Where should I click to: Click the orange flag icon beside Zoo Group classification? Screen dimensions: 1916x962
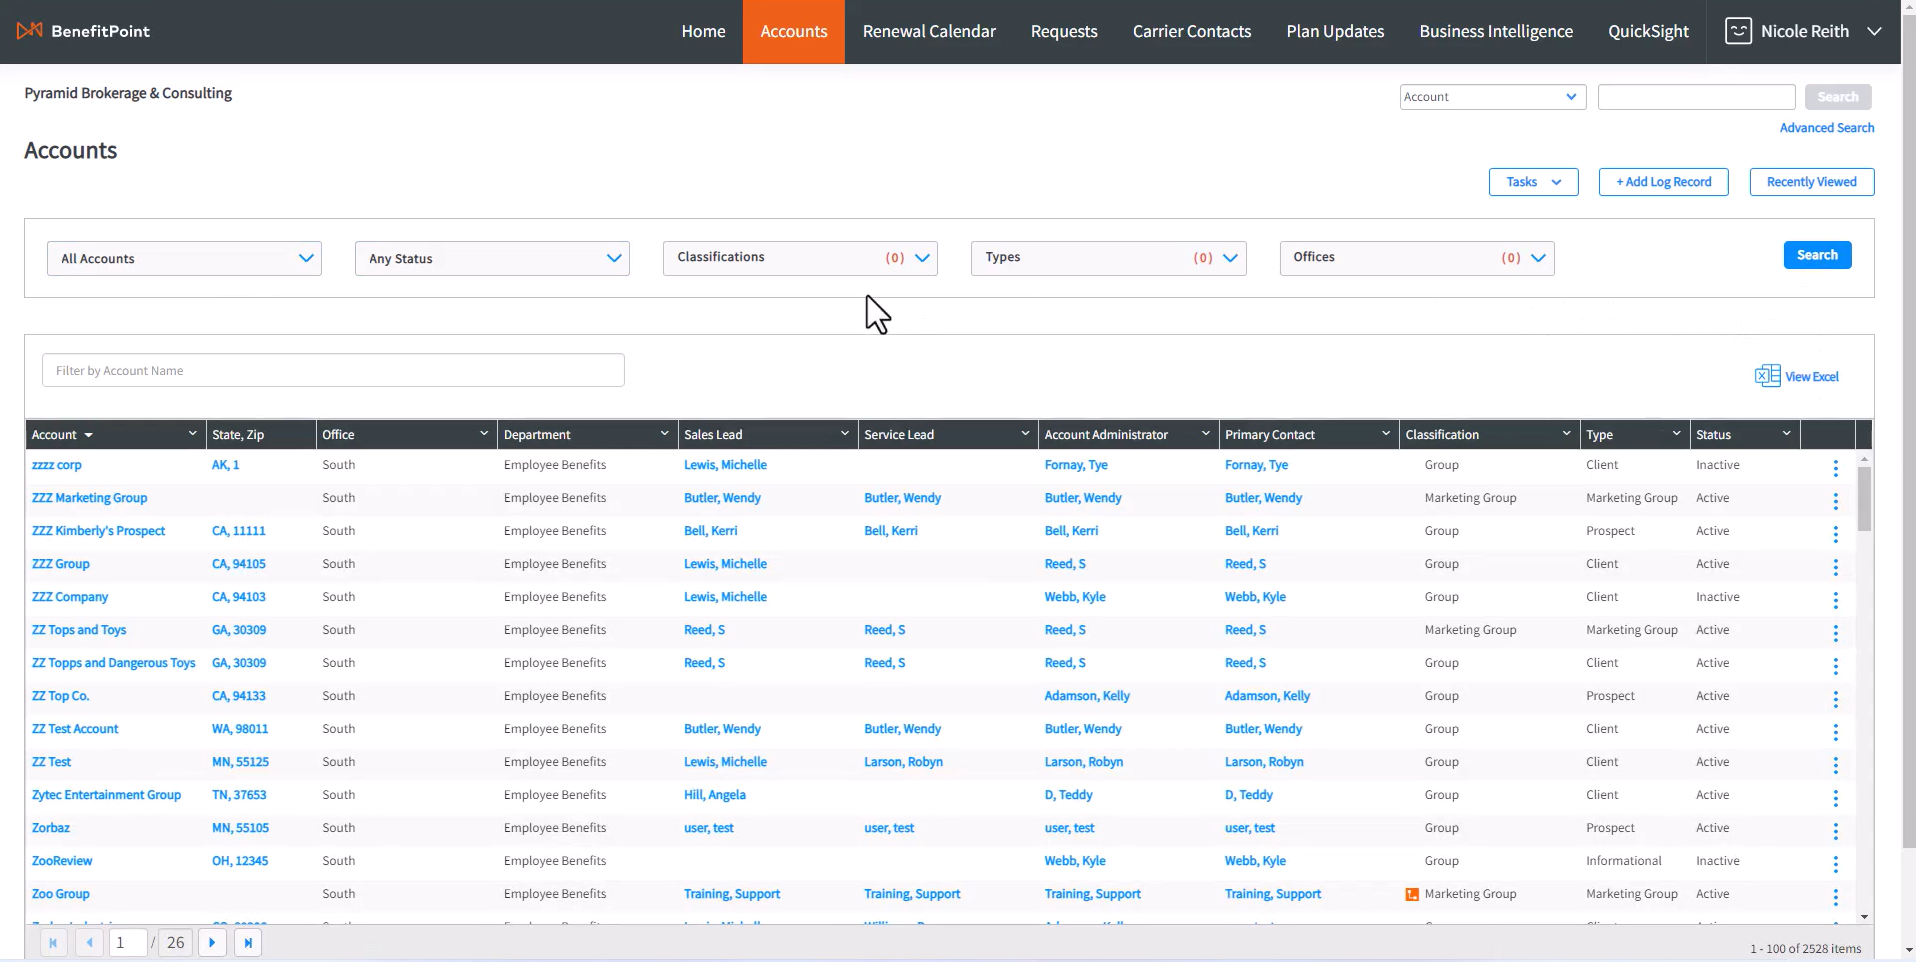(x=1412, y=894)
